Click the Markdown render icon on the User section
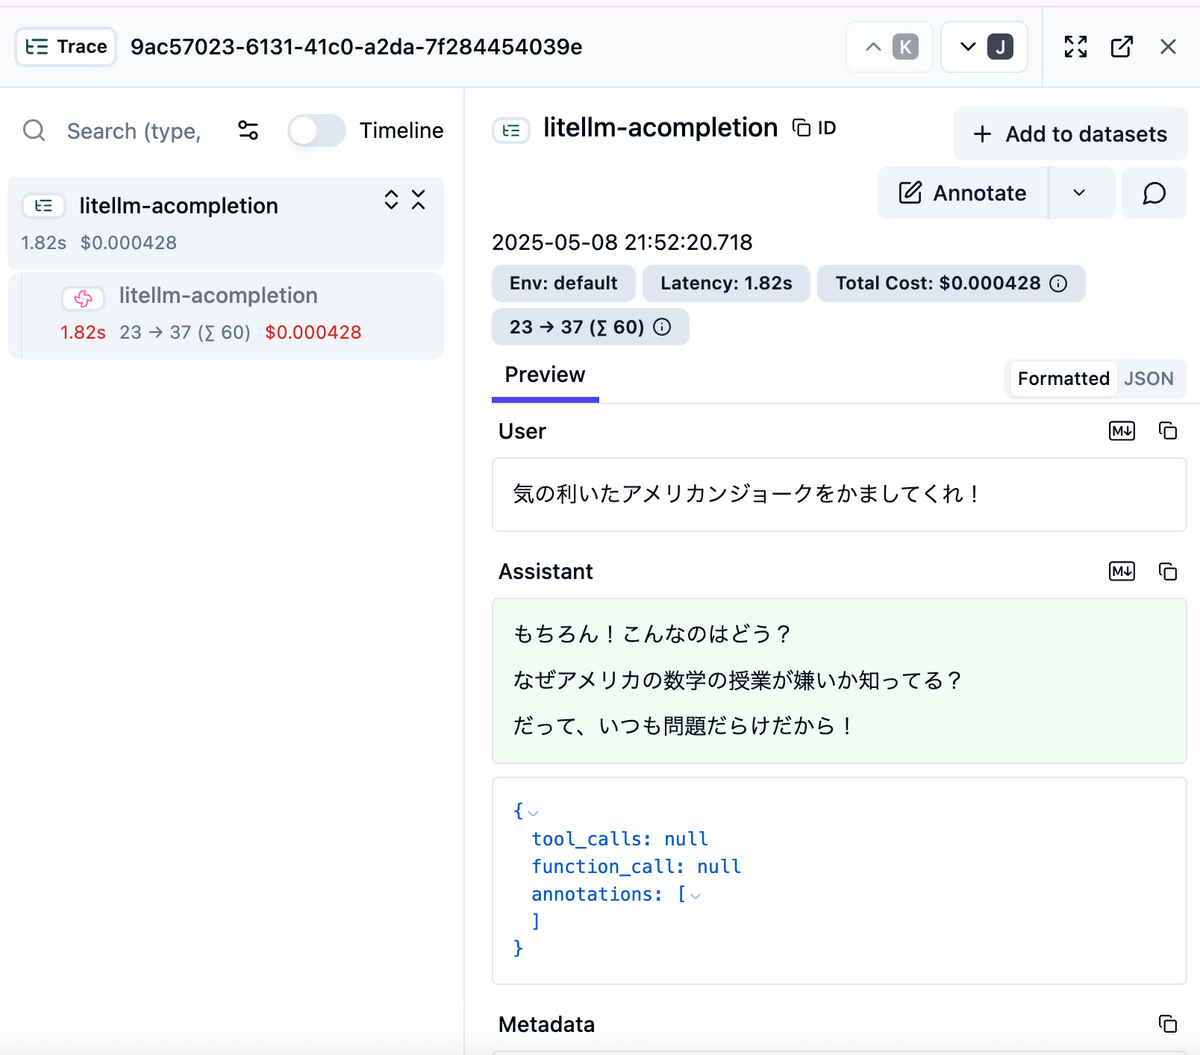 (1121, 431)
